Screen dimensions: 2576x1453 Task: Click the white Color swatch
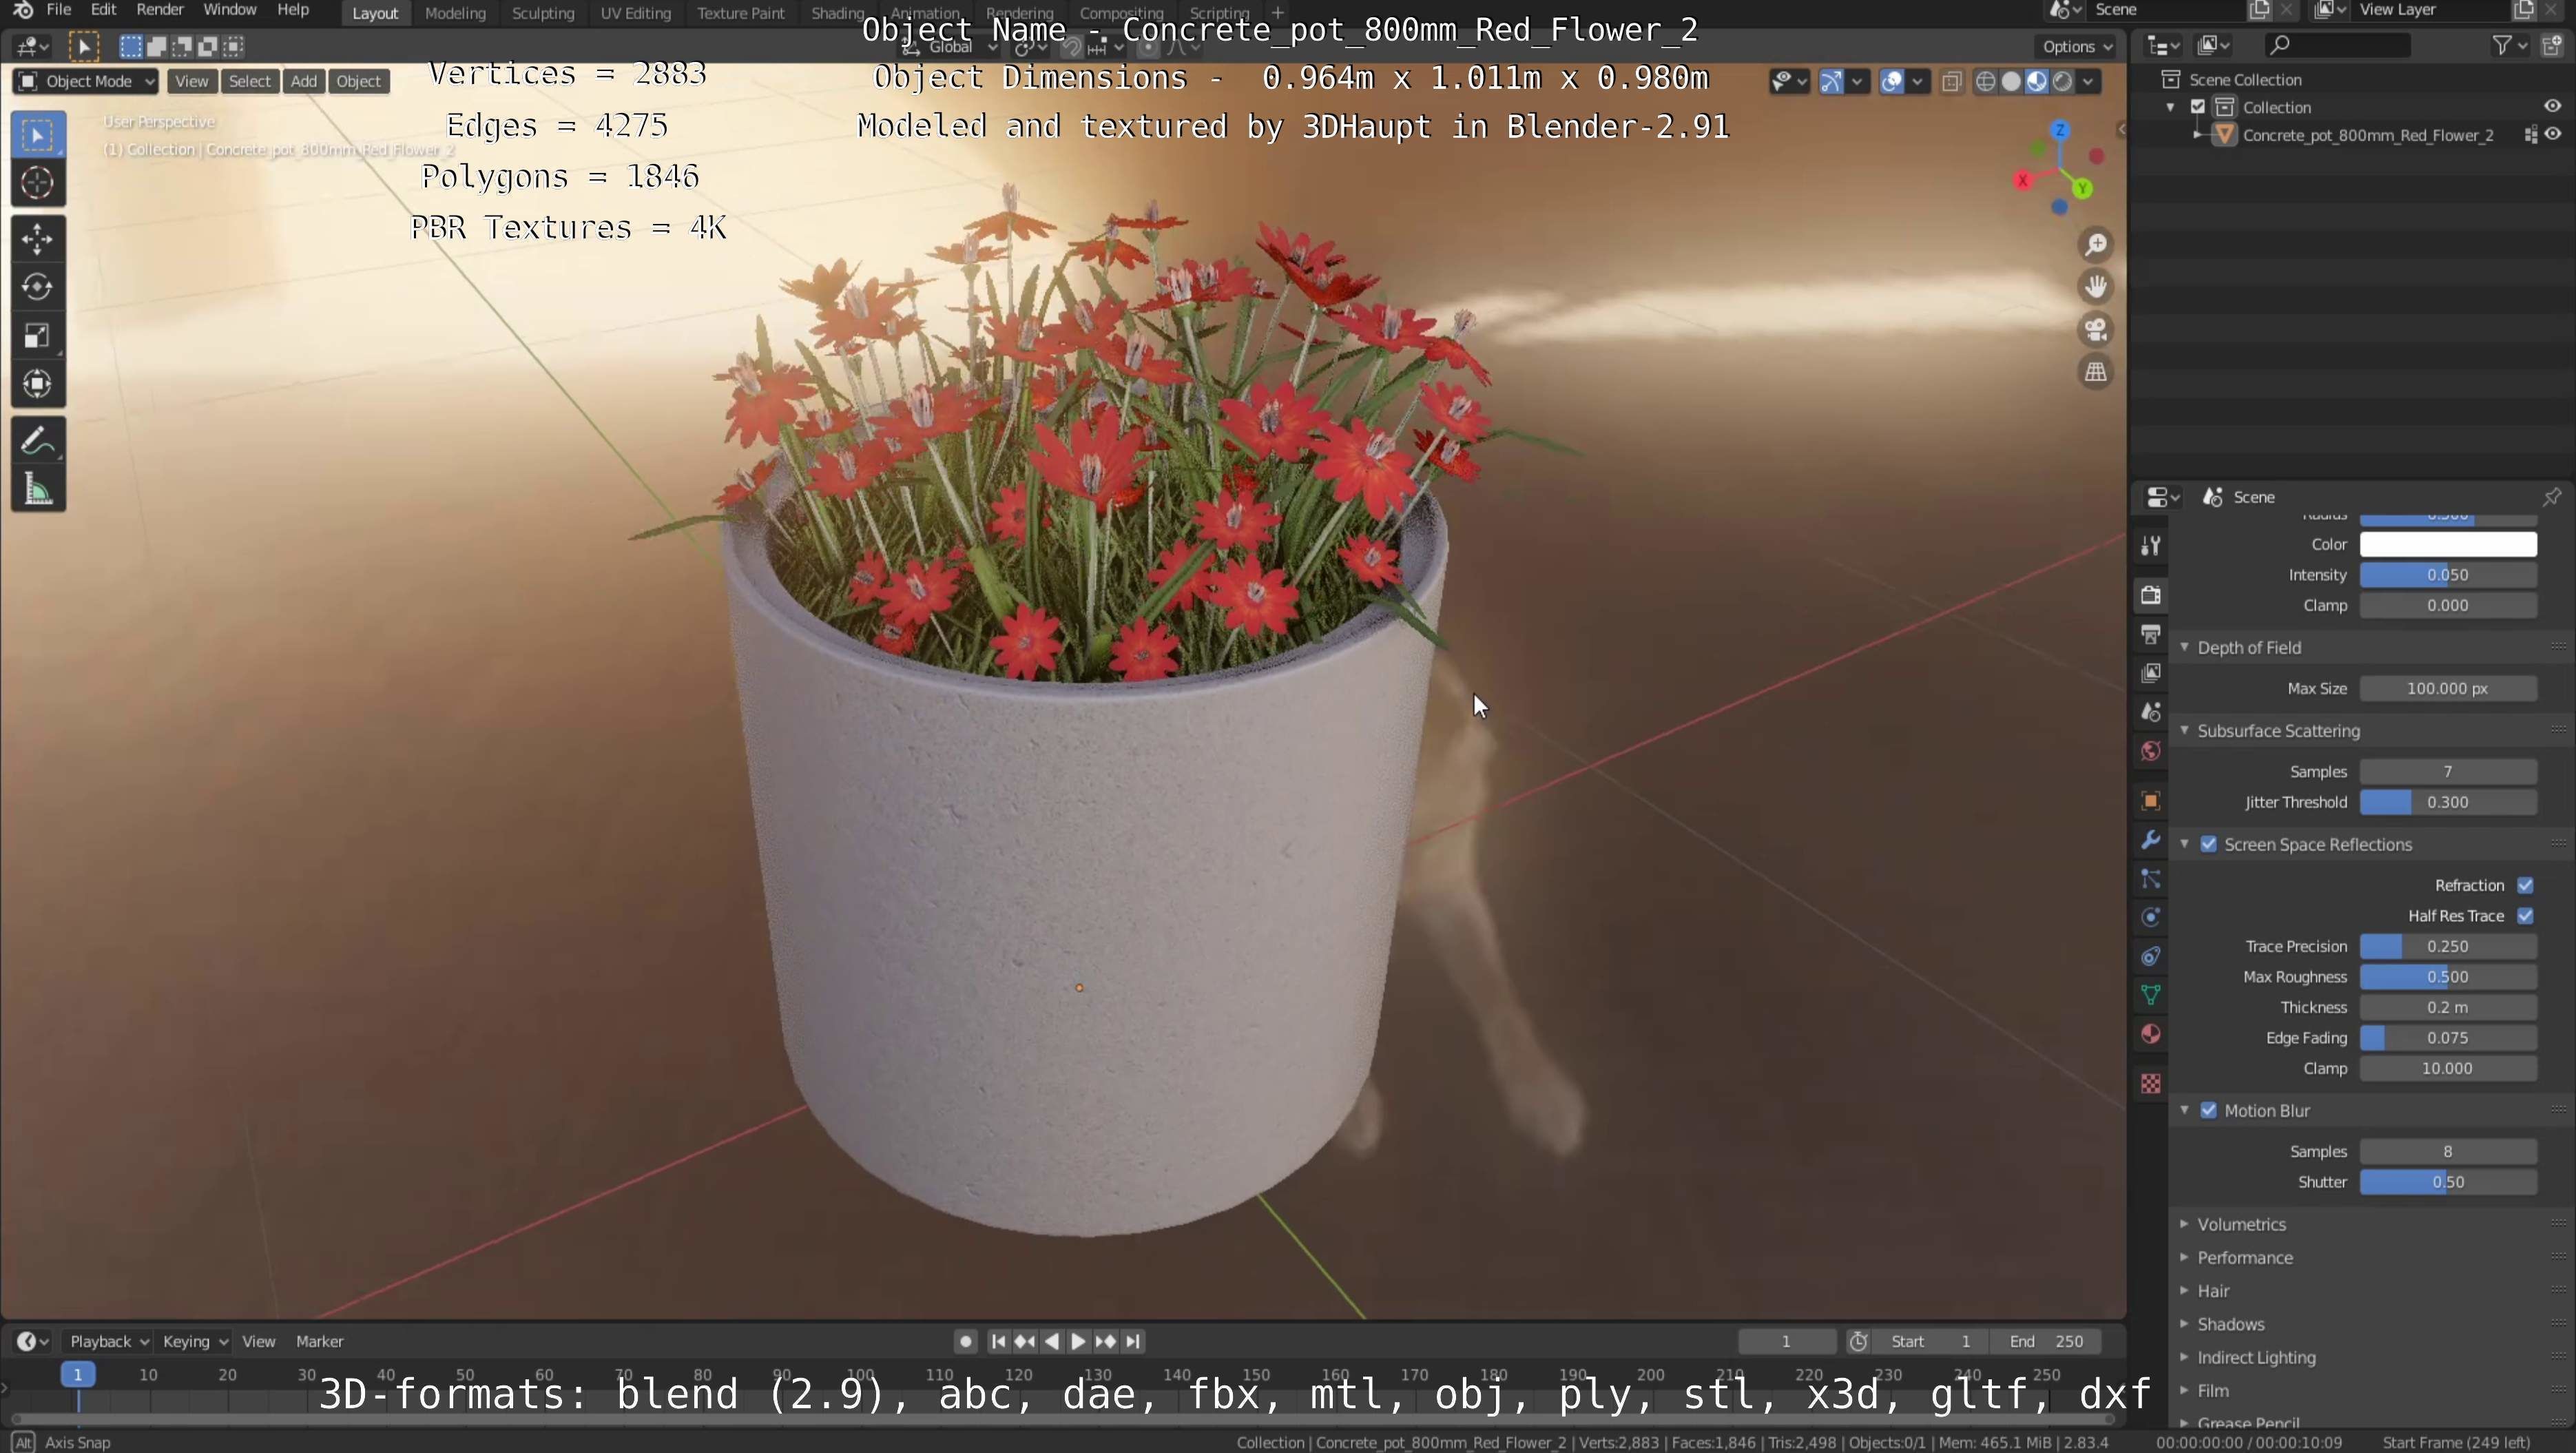pyautogui.click(x=2448, y=545)
